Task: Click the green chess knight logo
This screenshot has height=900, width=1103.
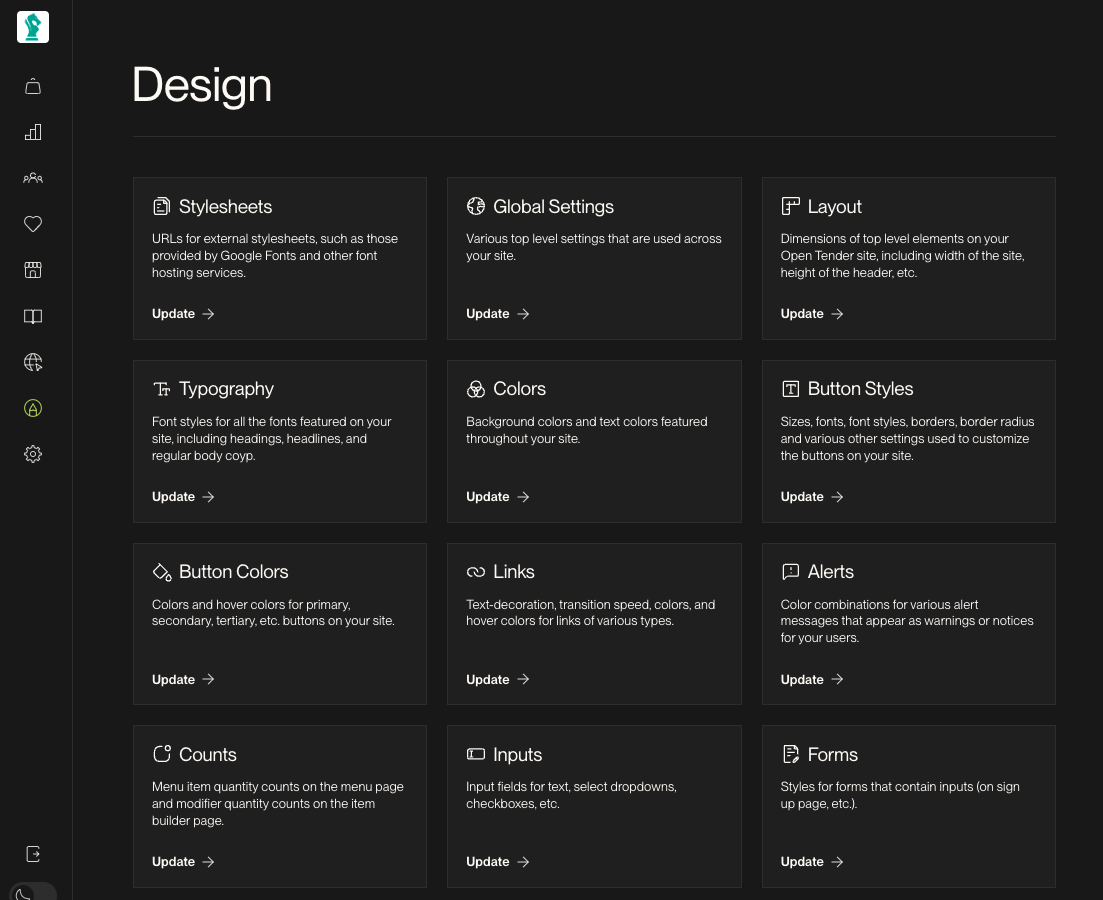Action: (x=33, y=27)
